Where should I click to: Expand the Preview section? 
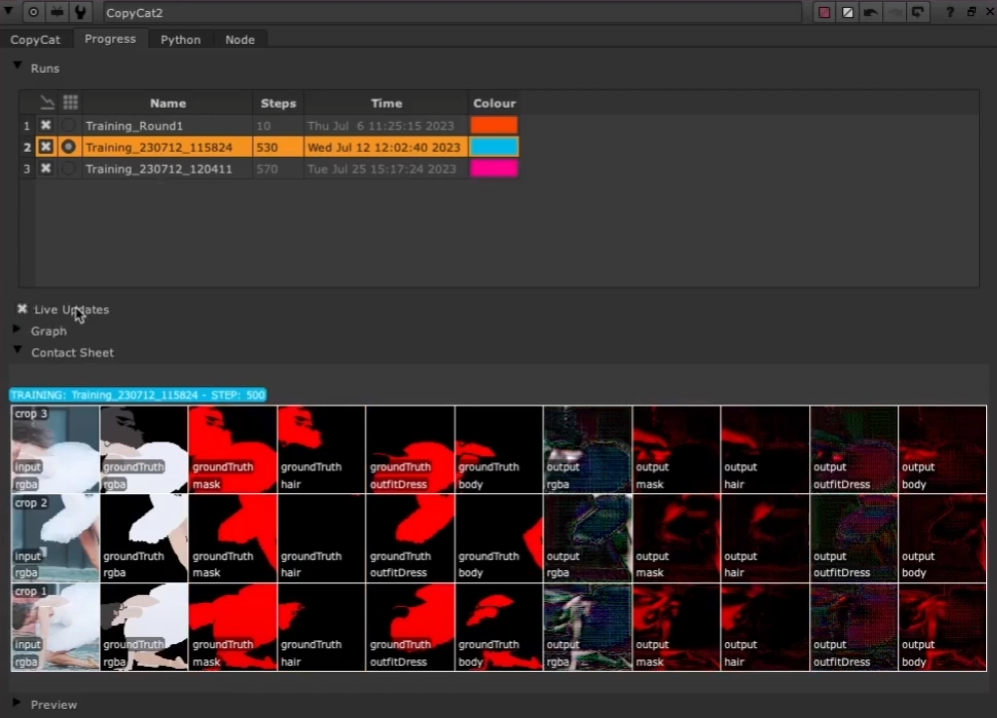coord(18,704)
